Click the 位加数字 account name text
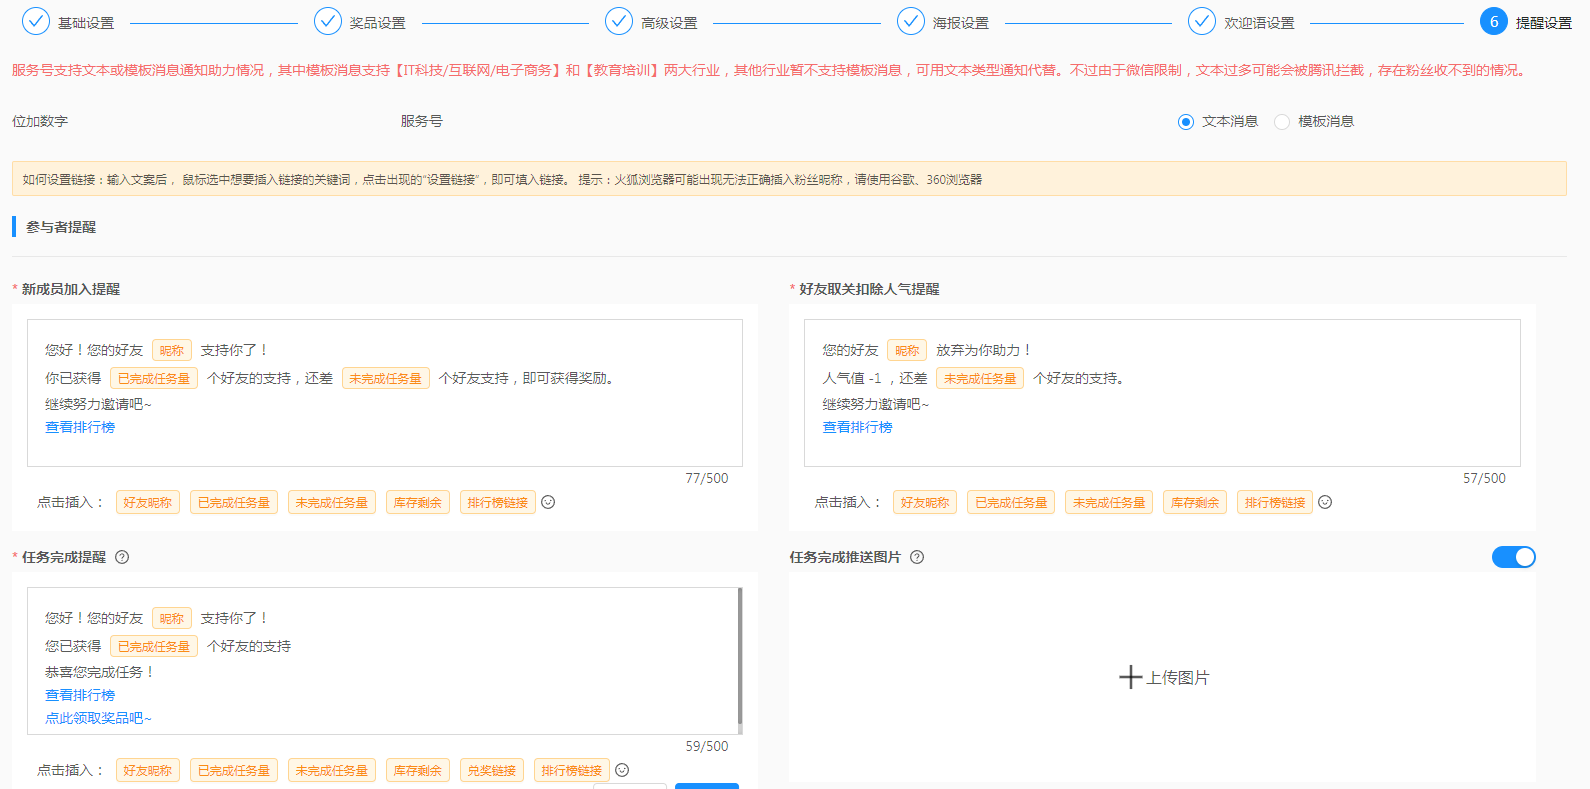 coord(40,121)
